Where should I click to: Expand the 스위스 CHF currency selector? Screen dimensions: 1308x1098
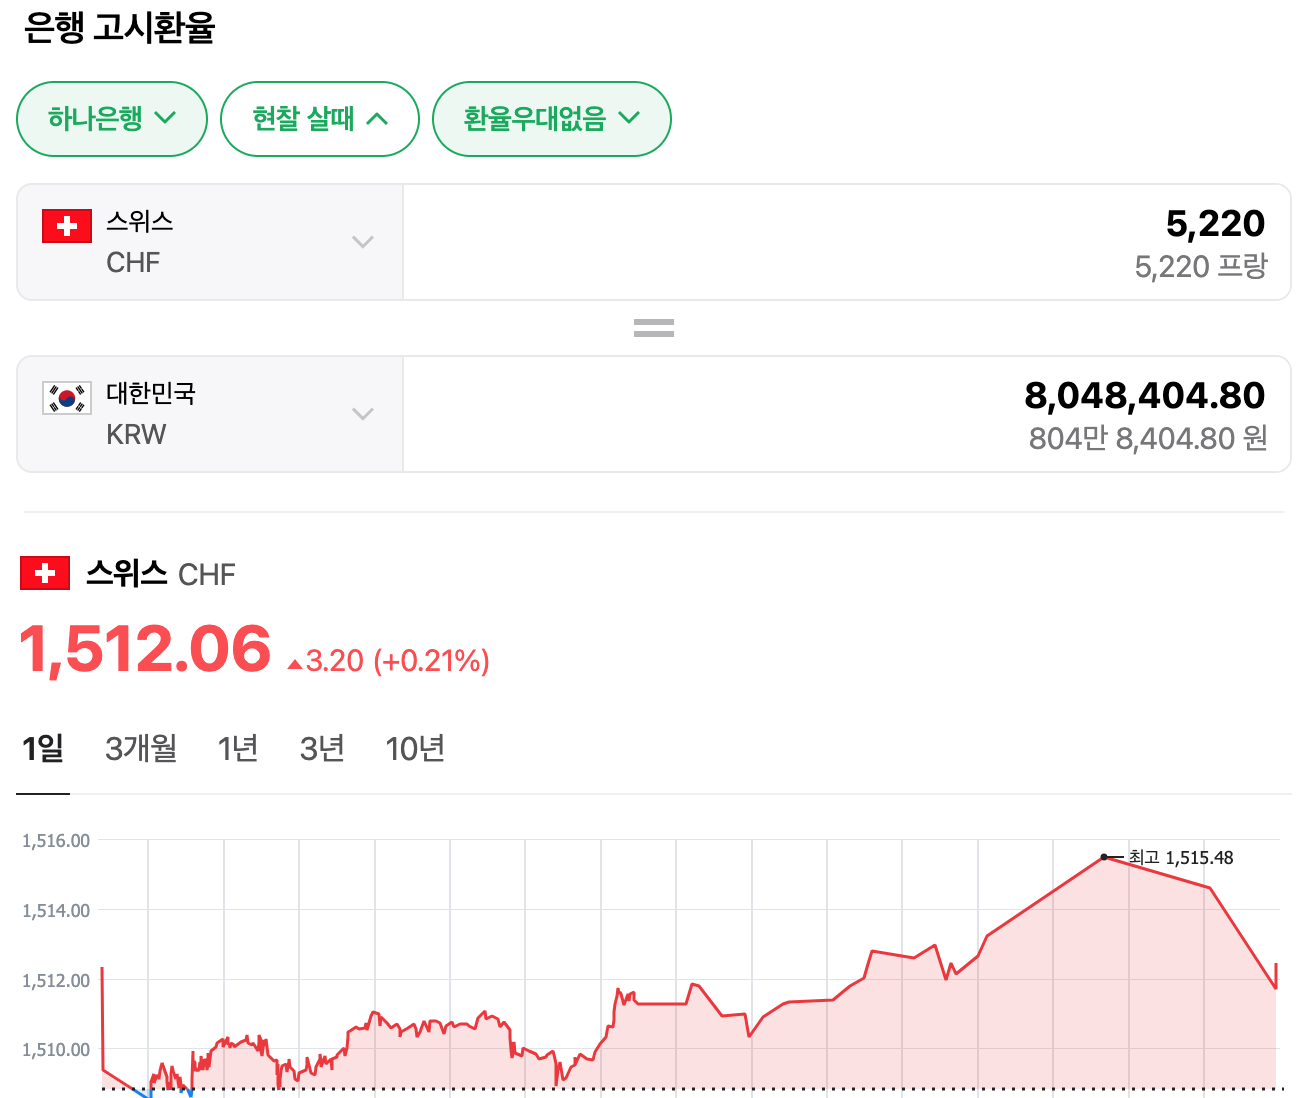[x=210, y=242]
